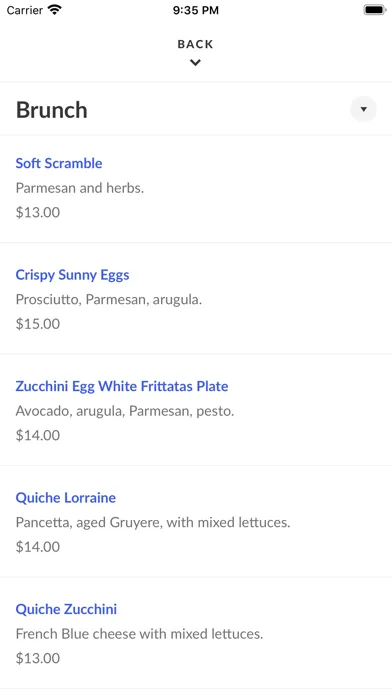The height and width of the screenshot is (696, 392).
Task: Tap the BACK label at top
Action: (x=195, y=44)
